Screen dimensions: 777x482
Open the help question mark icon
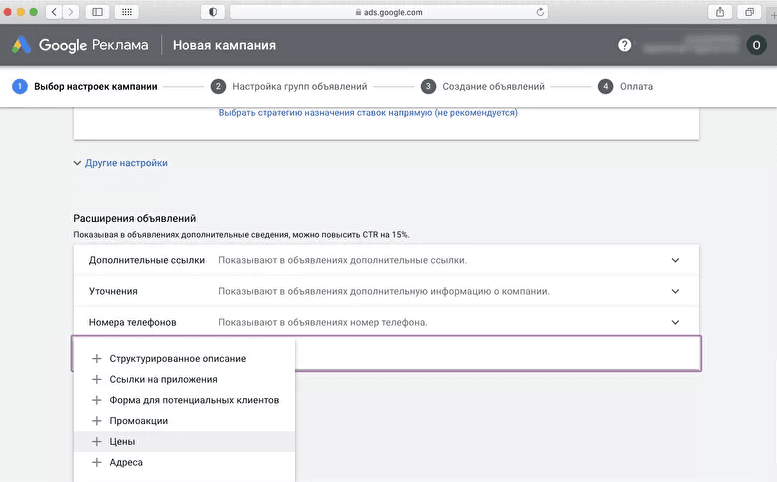point(624,45)
